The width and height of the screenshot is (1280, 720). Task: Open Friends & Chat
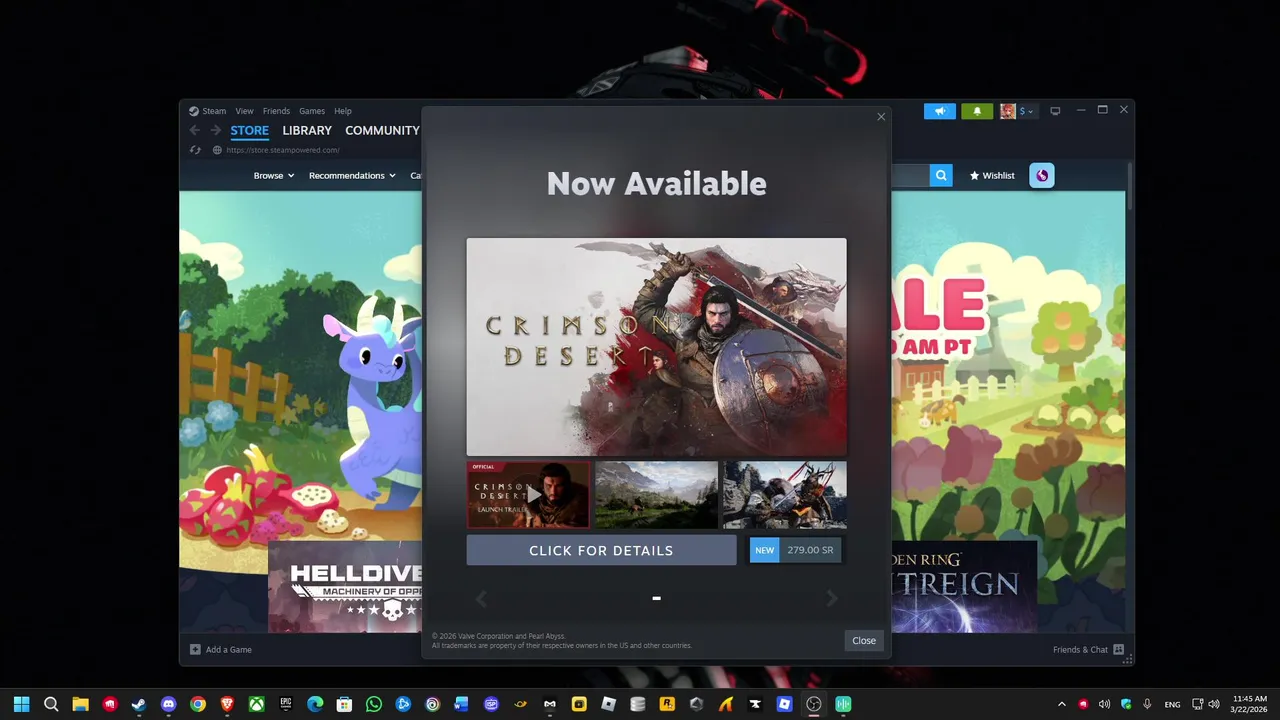(1088, 650)
